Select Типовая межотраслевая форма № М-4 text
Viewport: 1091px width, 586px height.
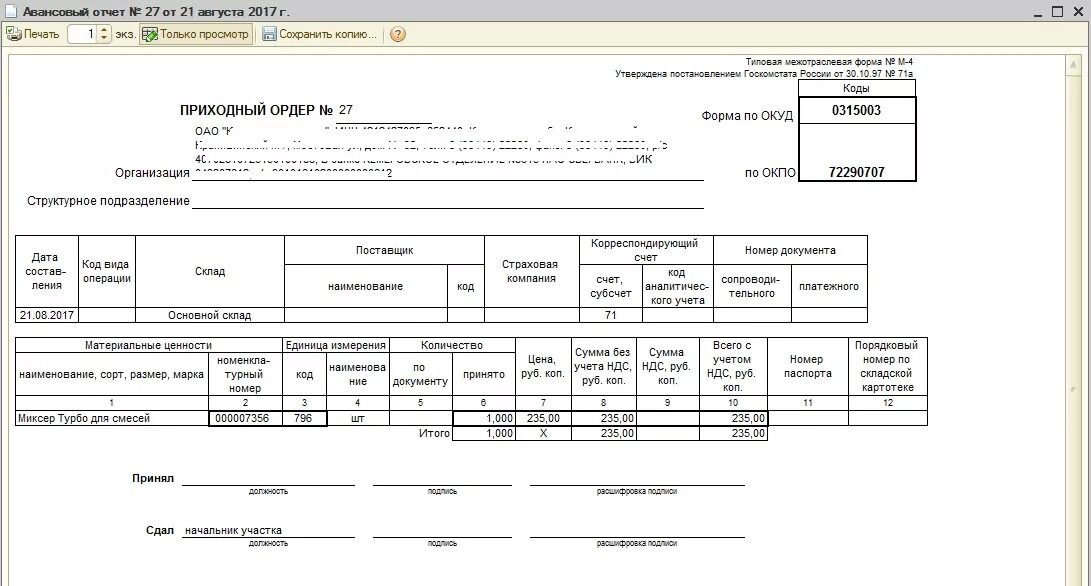tap(829, 62)
